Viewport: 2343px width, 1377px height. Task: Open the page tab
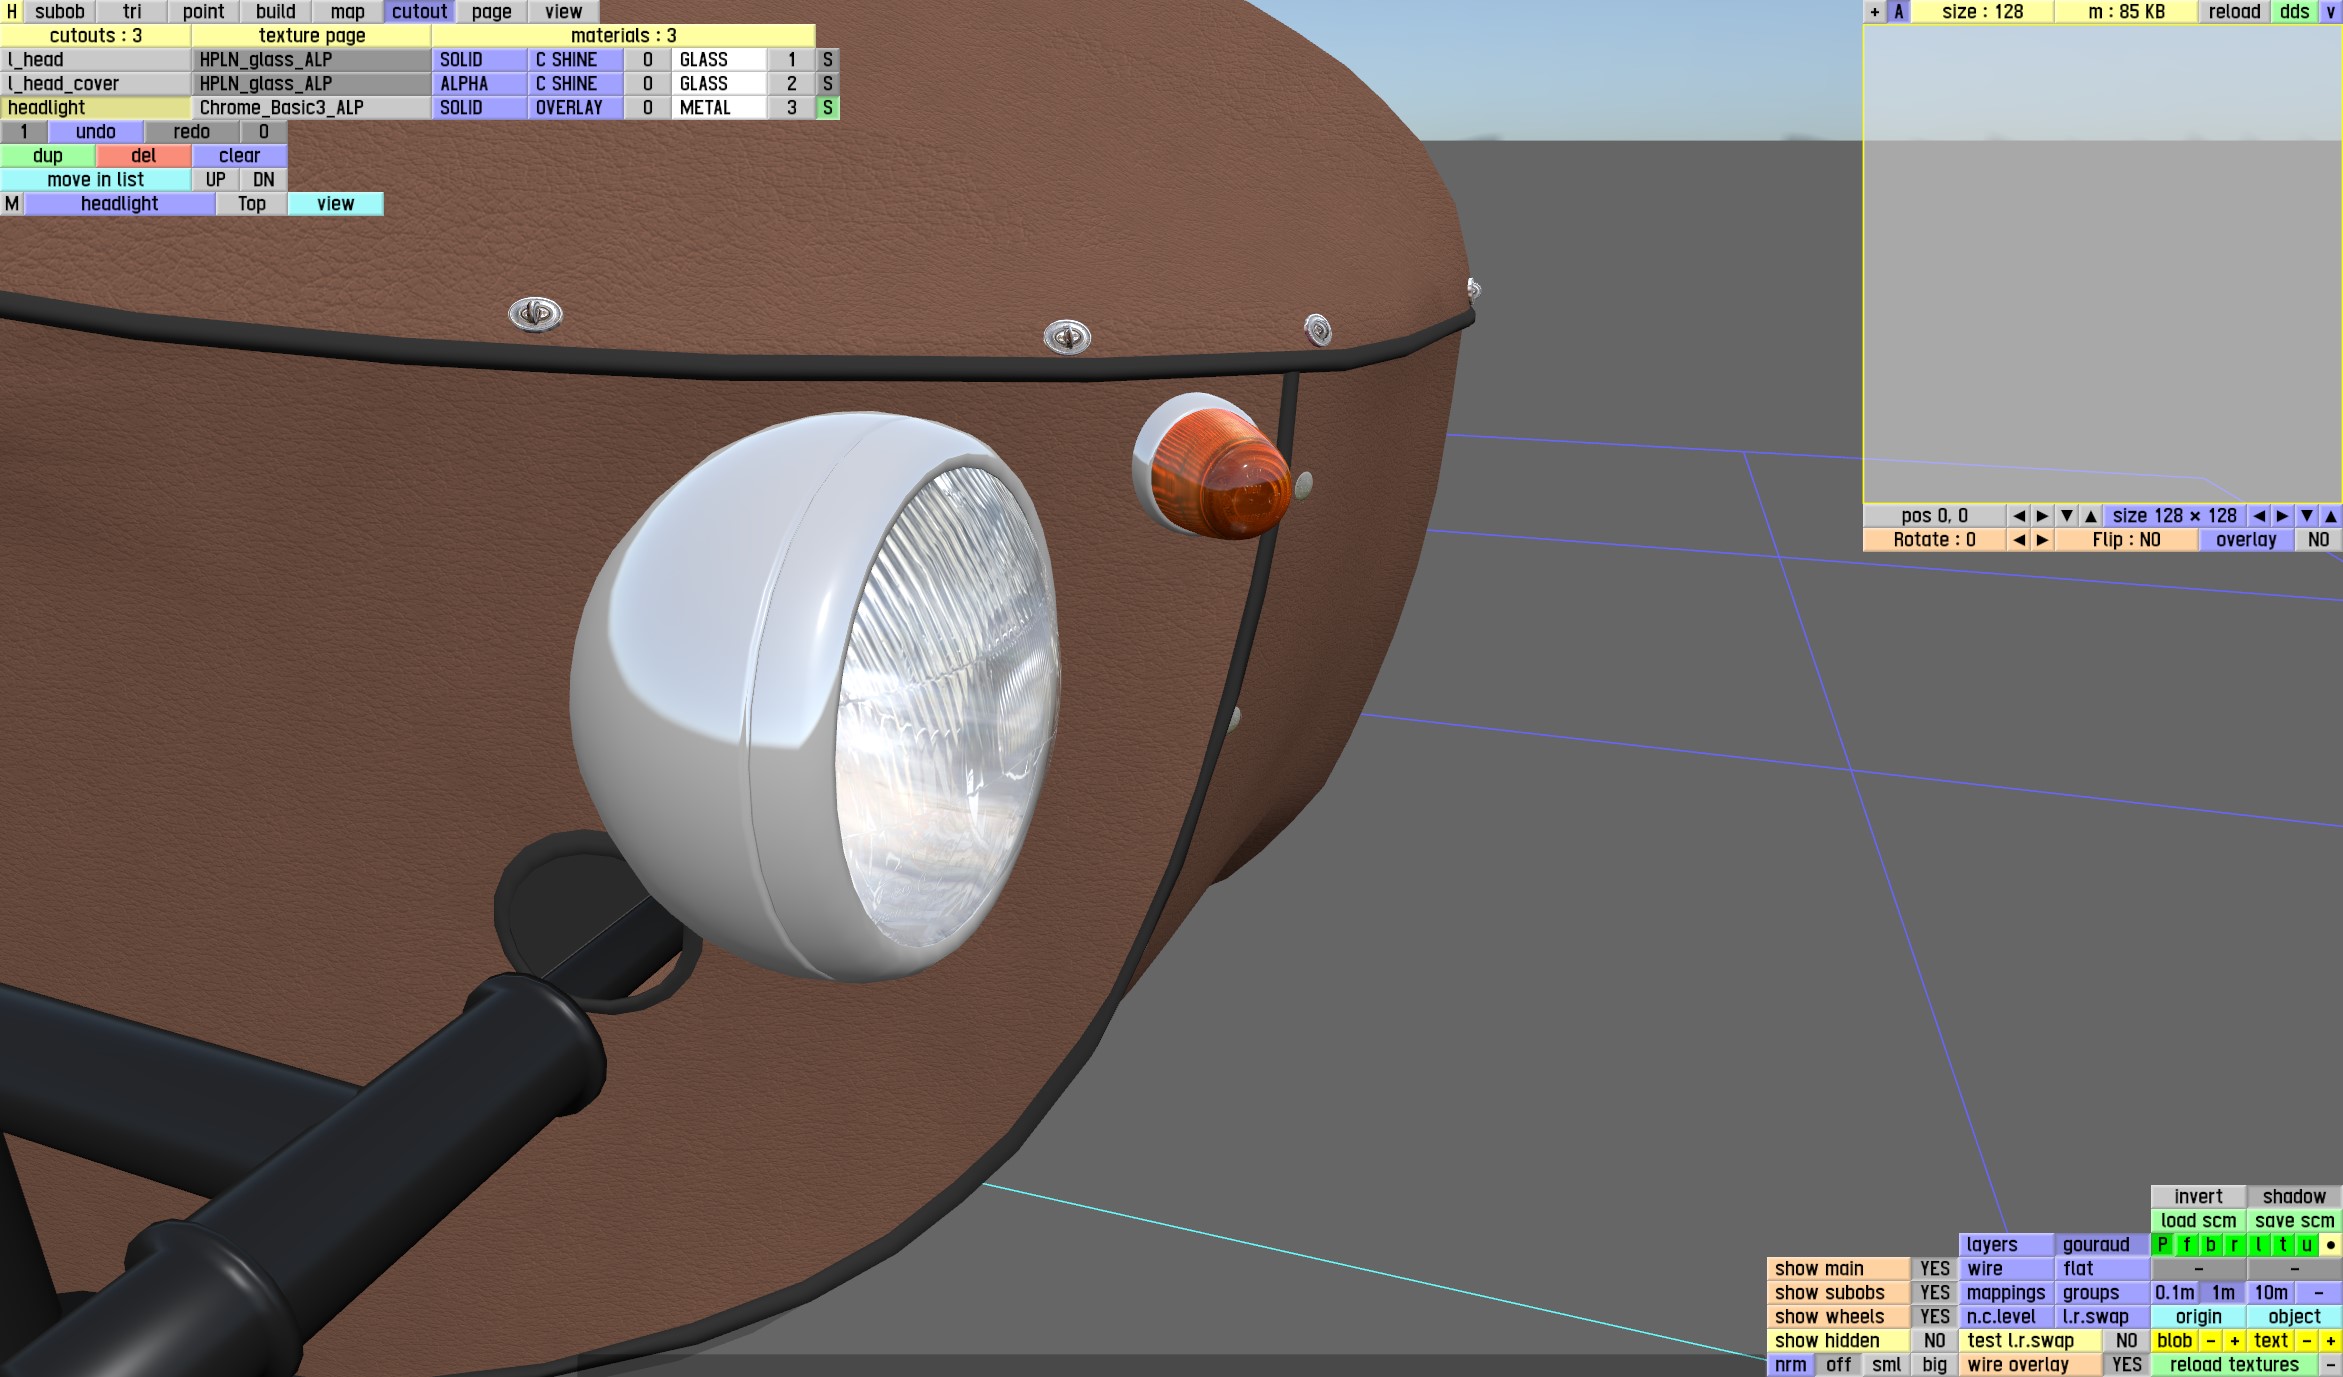491,12
